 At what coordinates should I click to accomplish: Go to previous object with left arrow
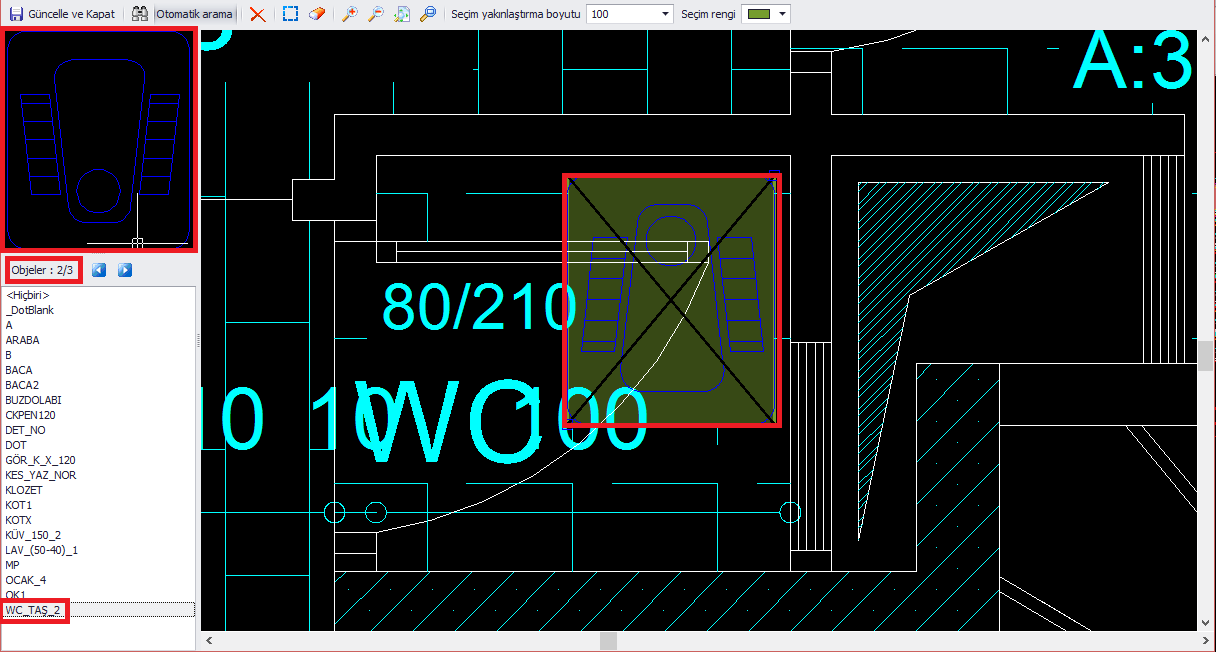(97, 269)
